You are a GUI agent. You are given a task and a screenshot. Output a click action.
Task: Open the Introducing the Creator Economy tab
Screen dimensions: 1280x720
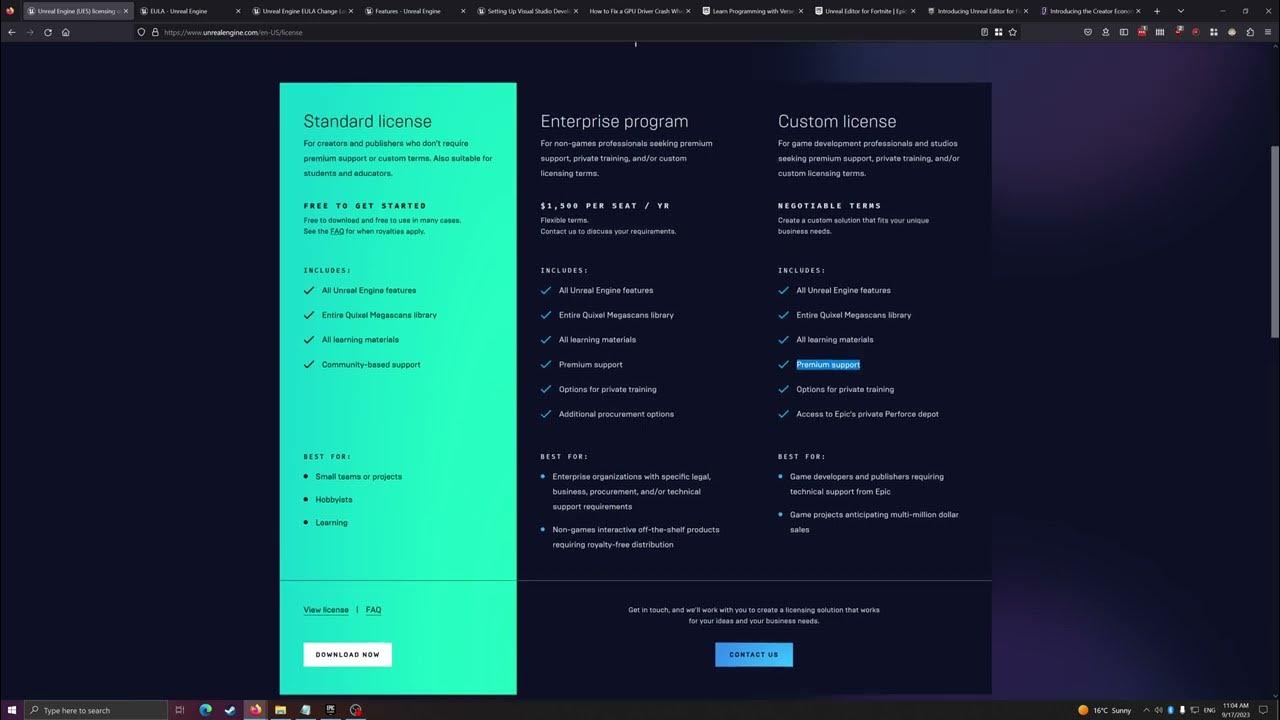[x=1091, y=11]
